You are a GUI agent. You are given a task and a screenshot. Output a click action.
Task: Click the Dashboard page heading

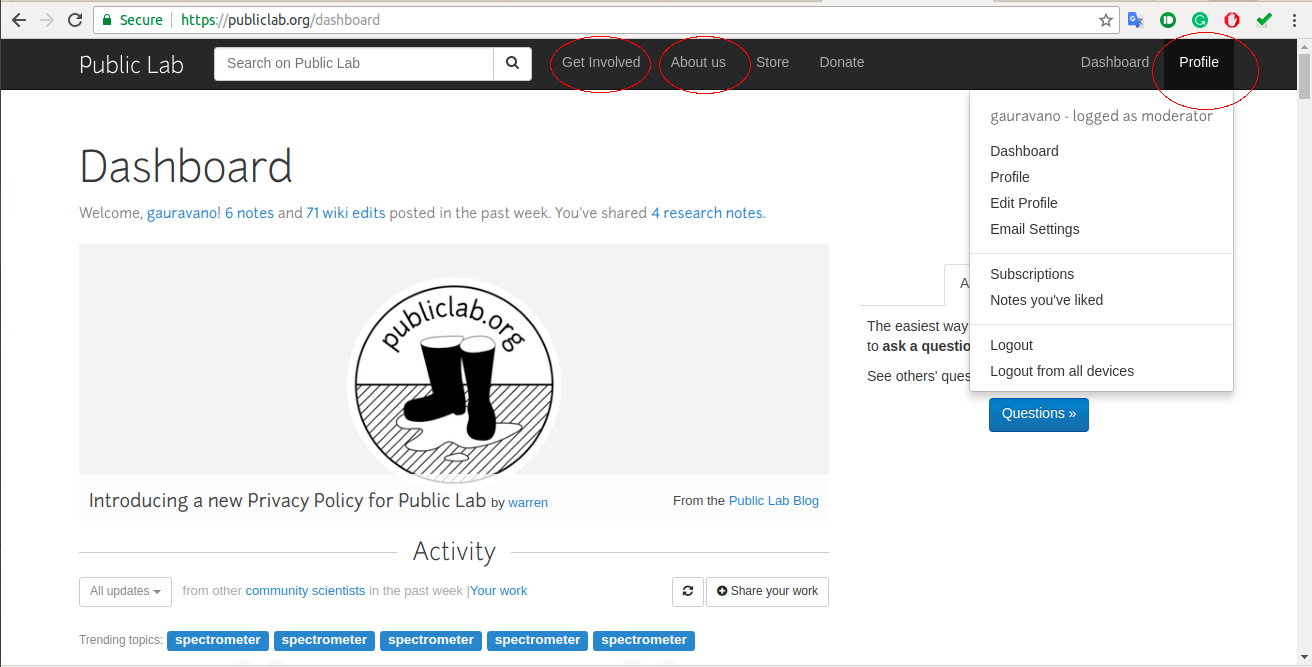pyautogui.click(x=186, y=167)
